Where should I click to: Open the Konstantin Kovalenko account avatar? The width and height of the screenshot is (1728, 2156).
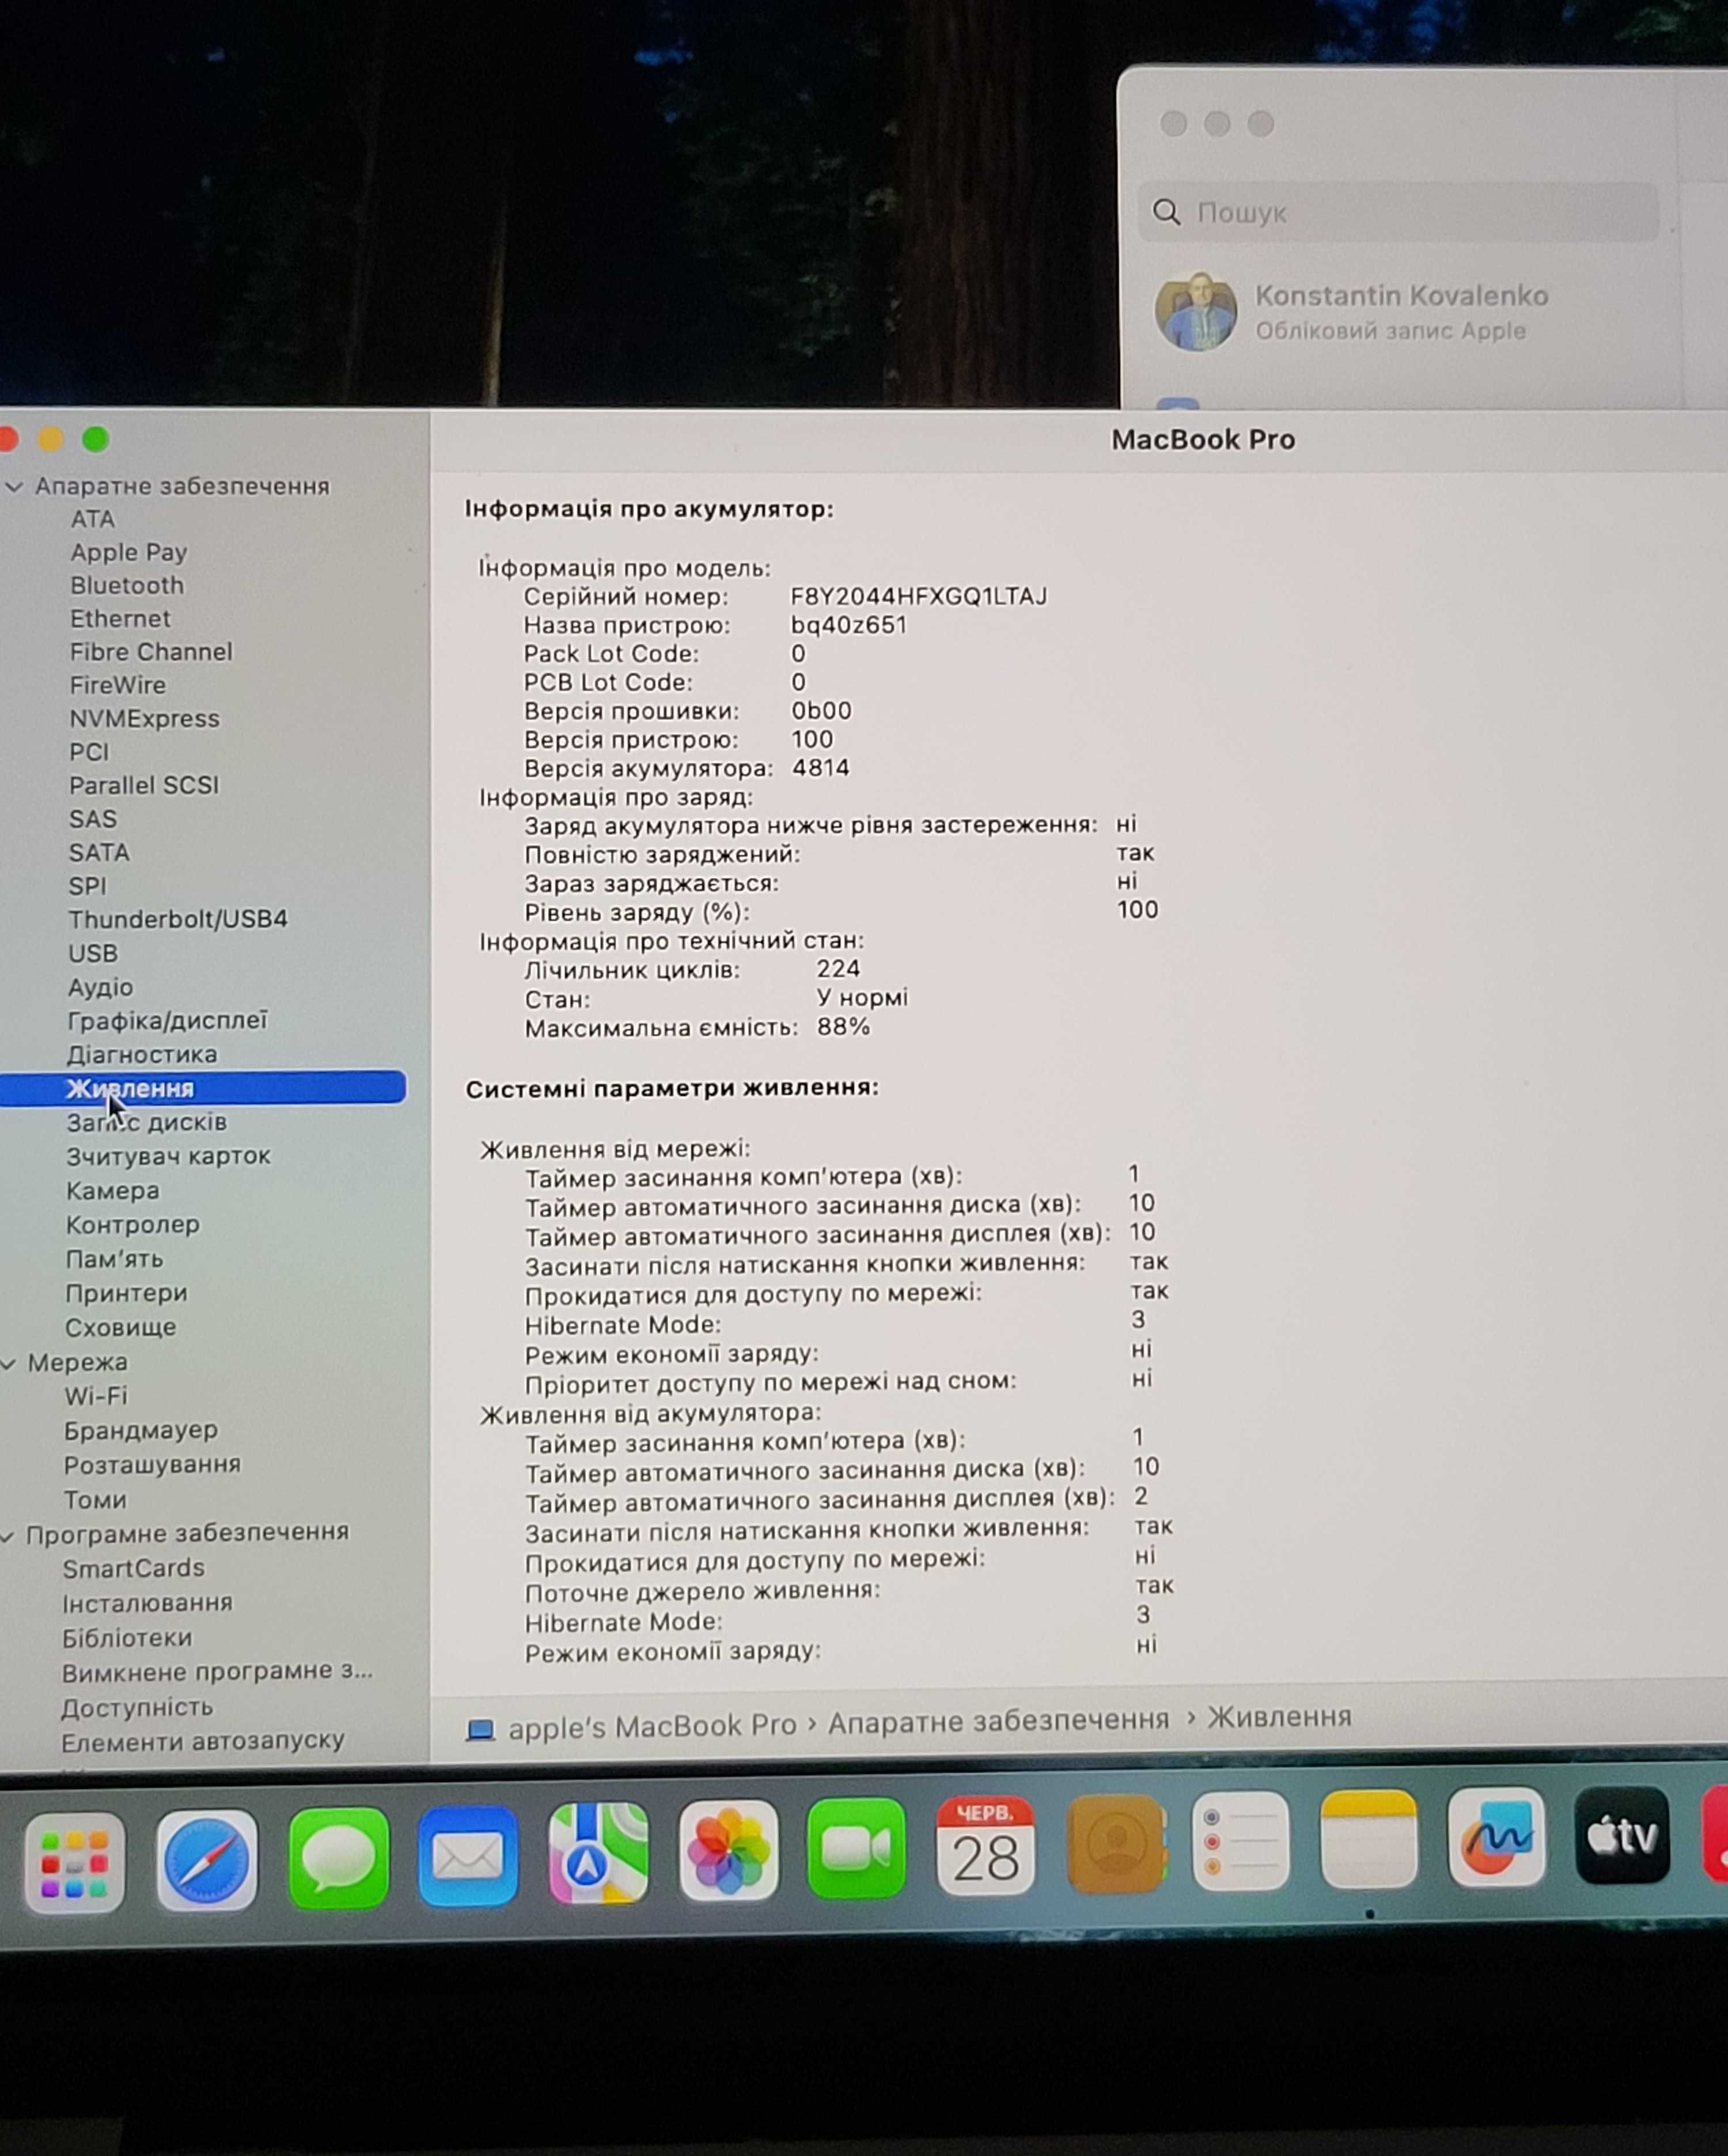pyautogui.click(x=1196, y=311)
